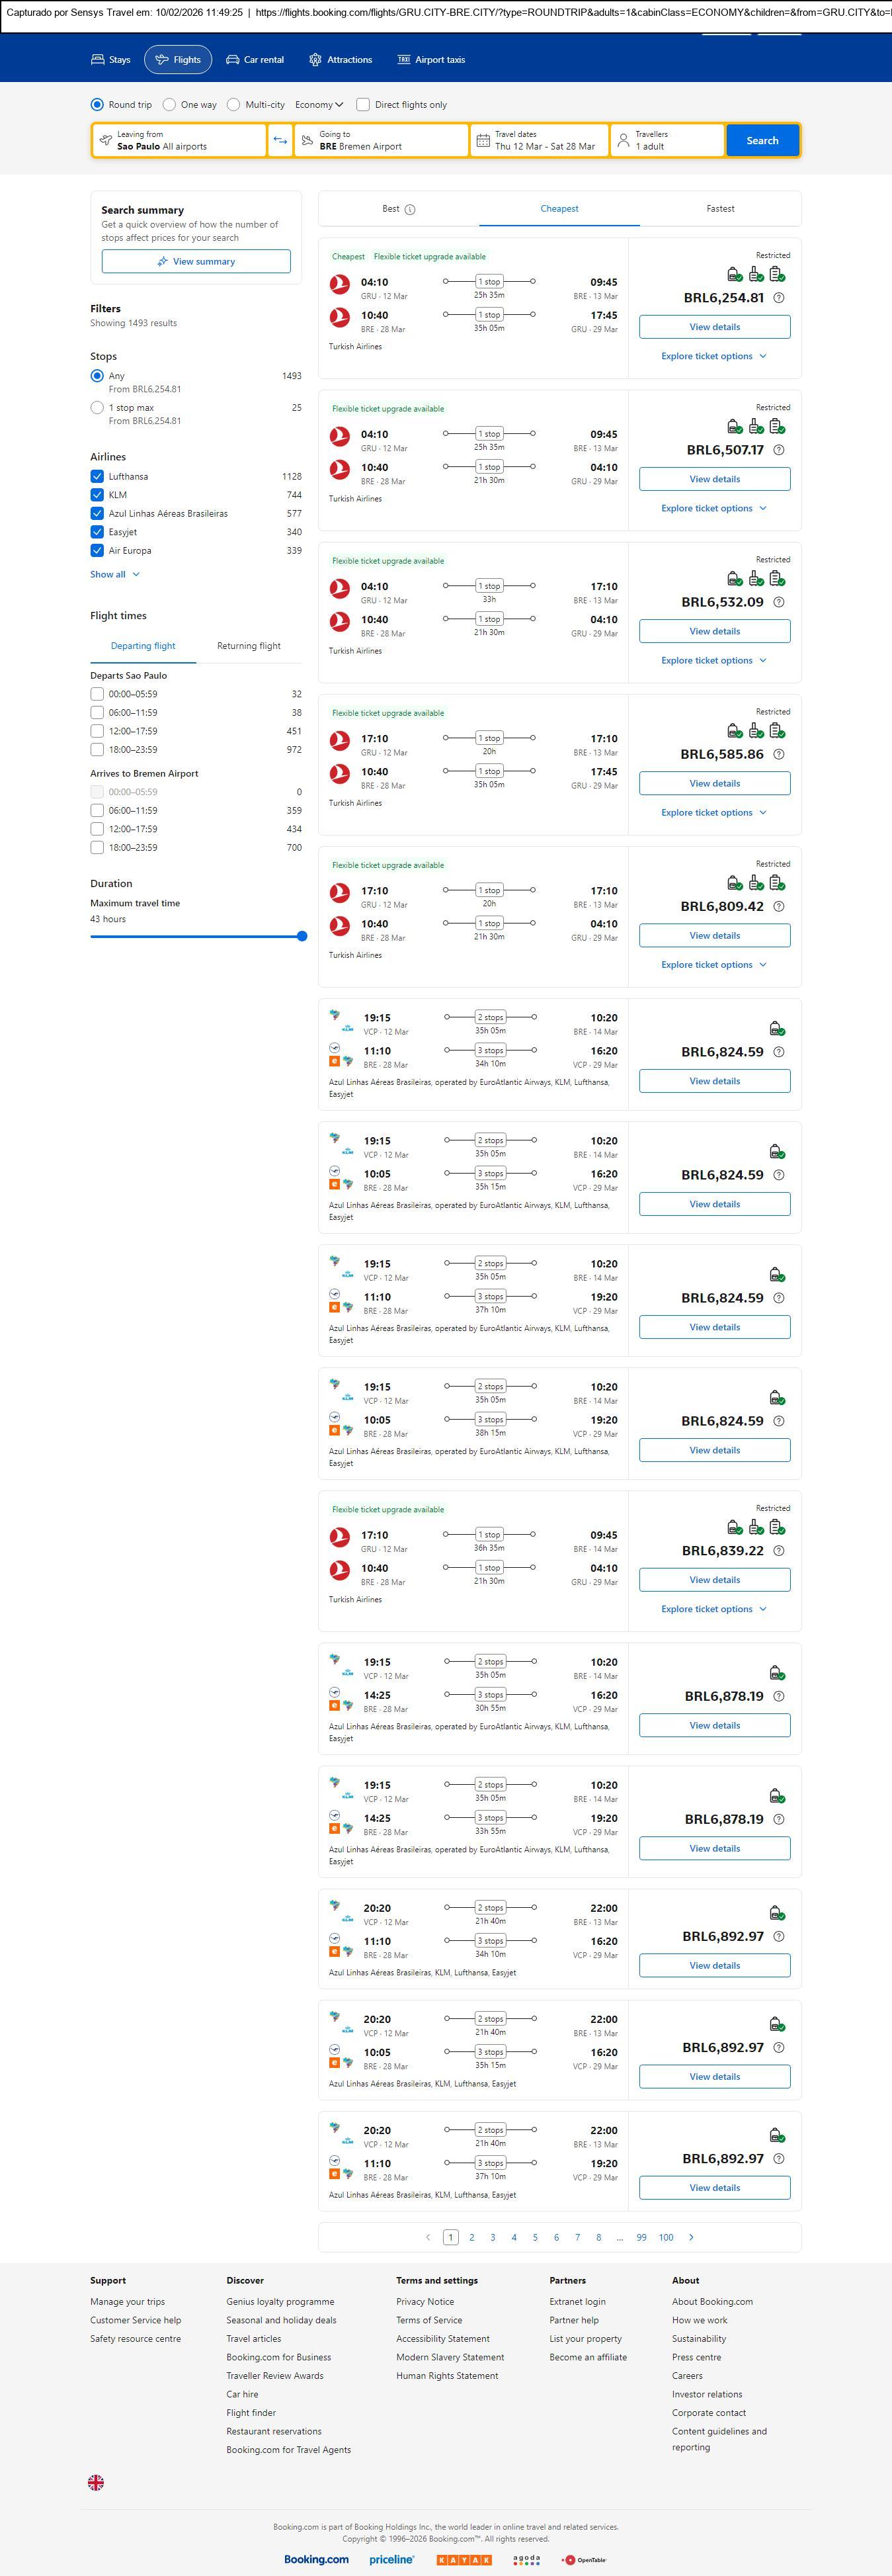Click the swap origin and destination arrows icon
Screen dimensions: 892x2576
point(280,140)
